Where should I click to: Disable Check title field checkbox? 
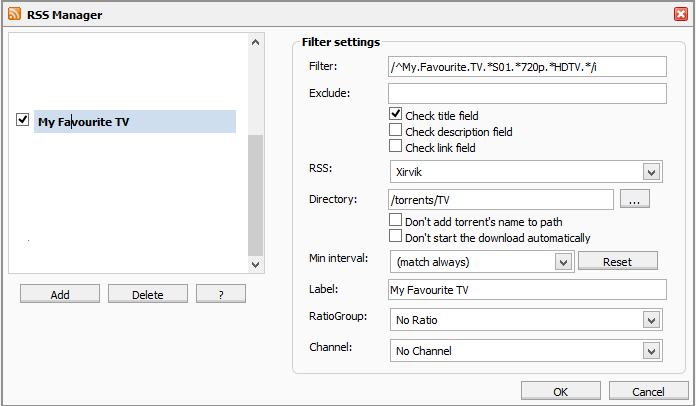coord(395,114)
